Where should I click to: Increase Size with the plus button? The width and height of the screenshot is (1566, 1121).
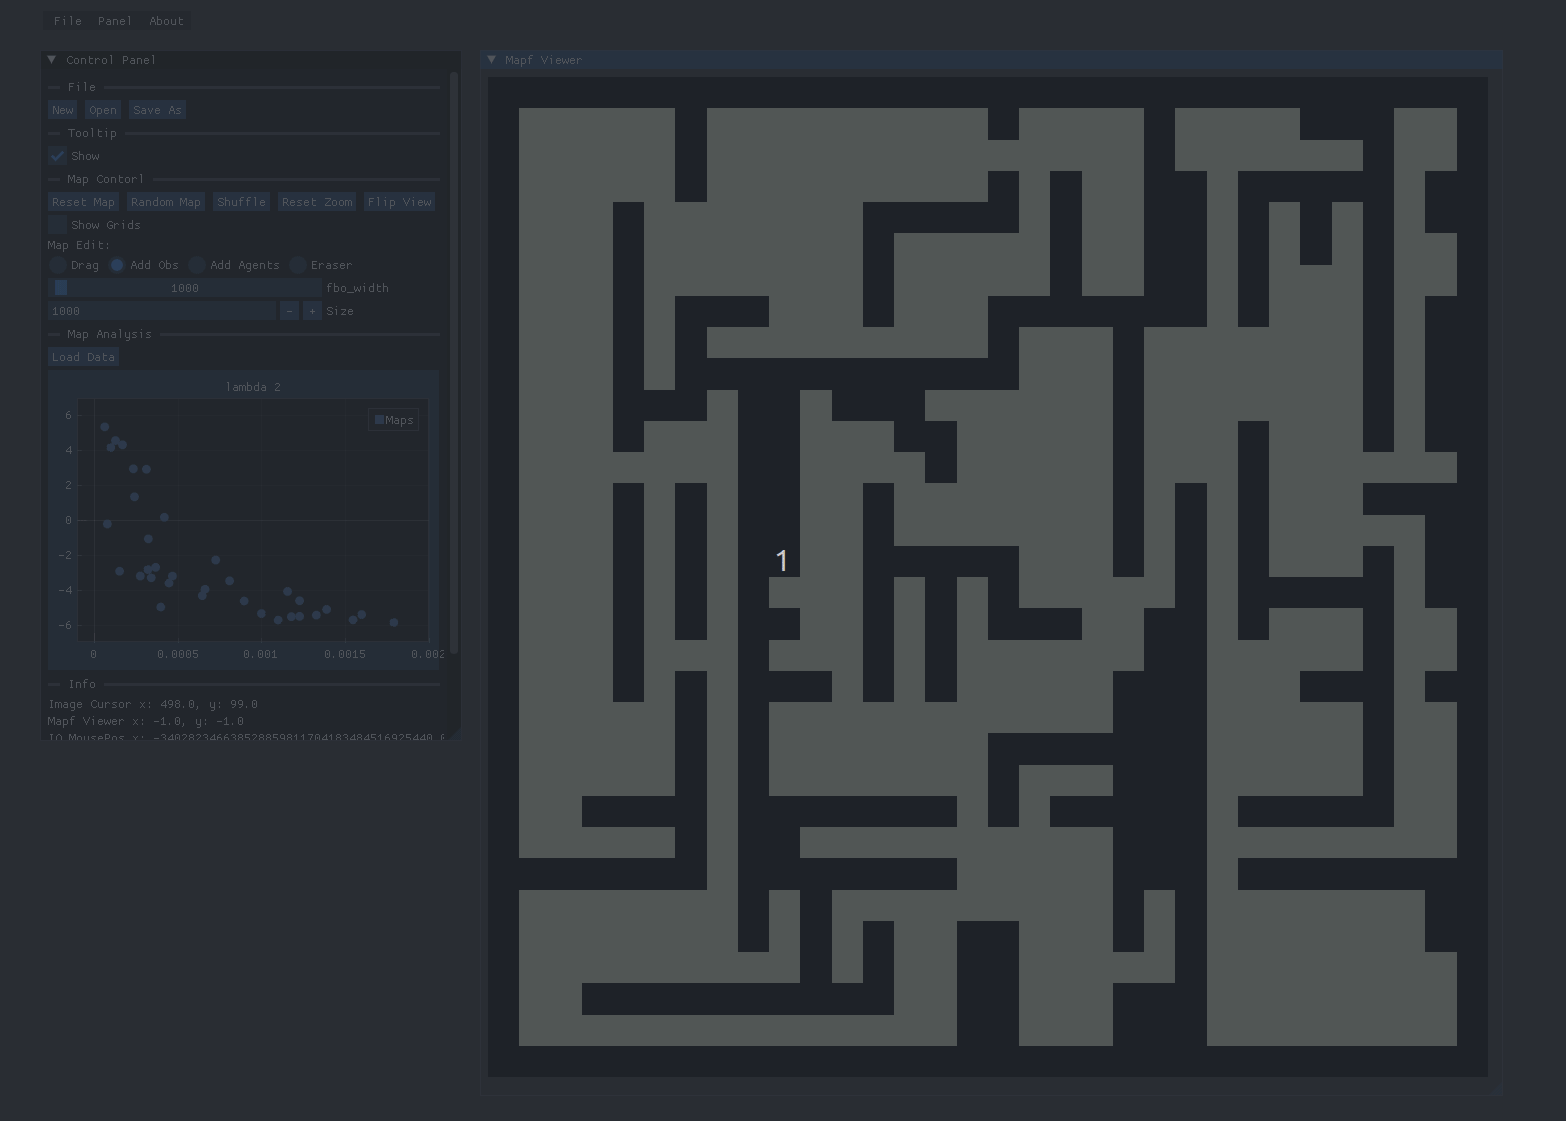click(x=312, y=311)
